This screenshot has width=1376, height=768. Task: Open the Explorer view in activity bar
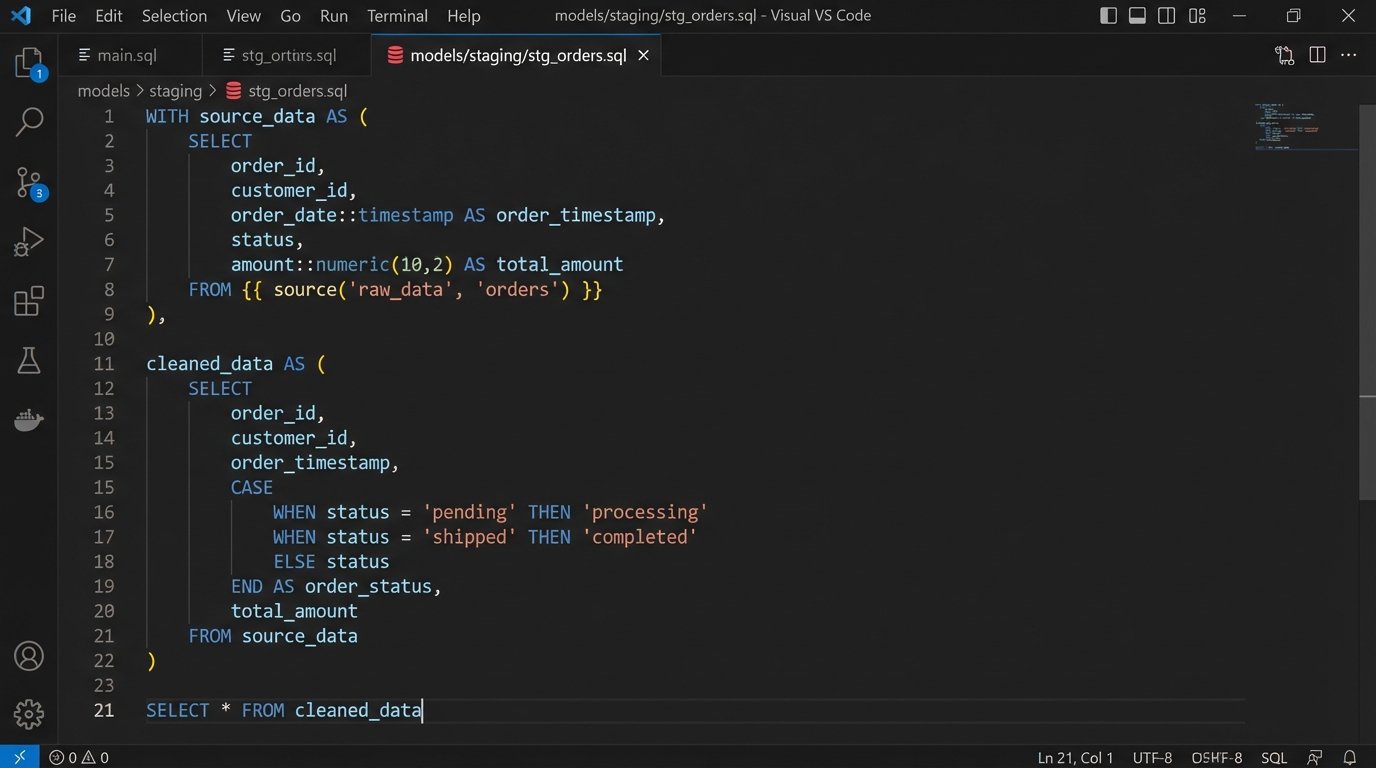coord(29,63)
